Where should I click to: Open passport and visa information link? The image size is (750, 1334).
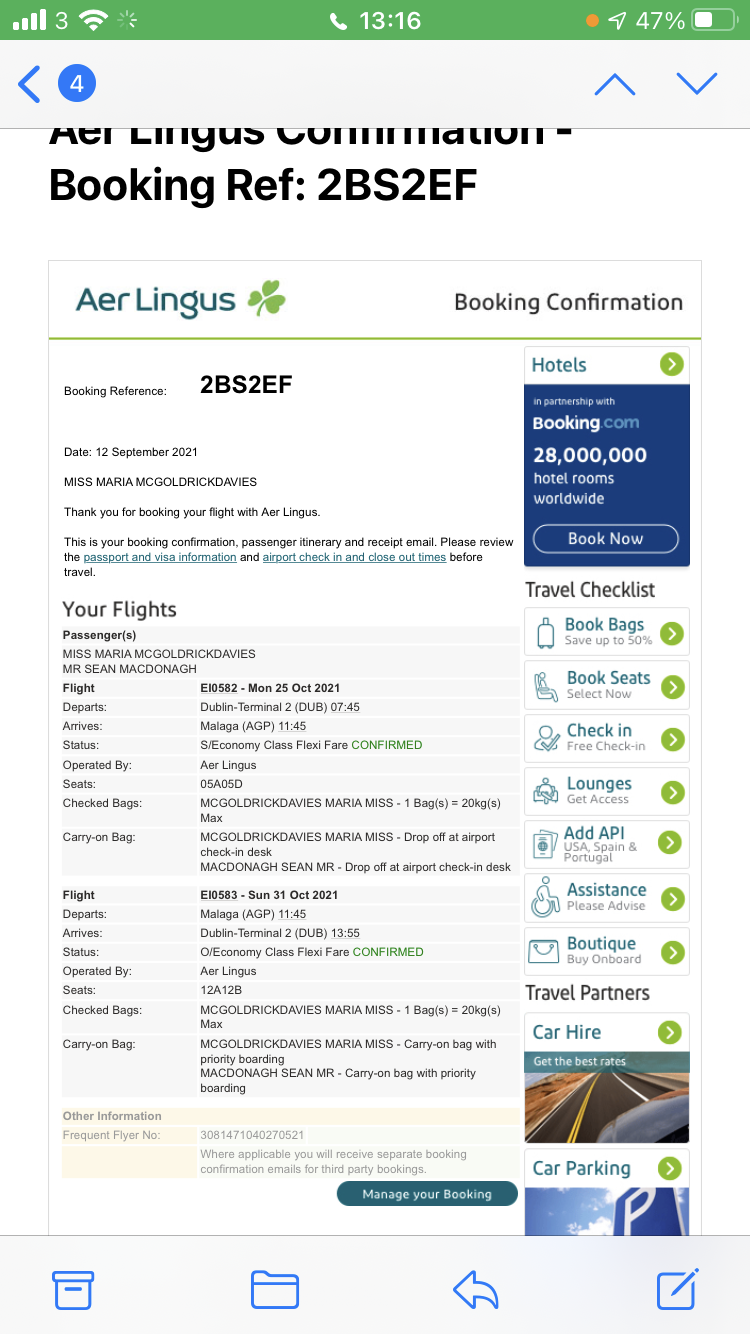click(160, 557)
